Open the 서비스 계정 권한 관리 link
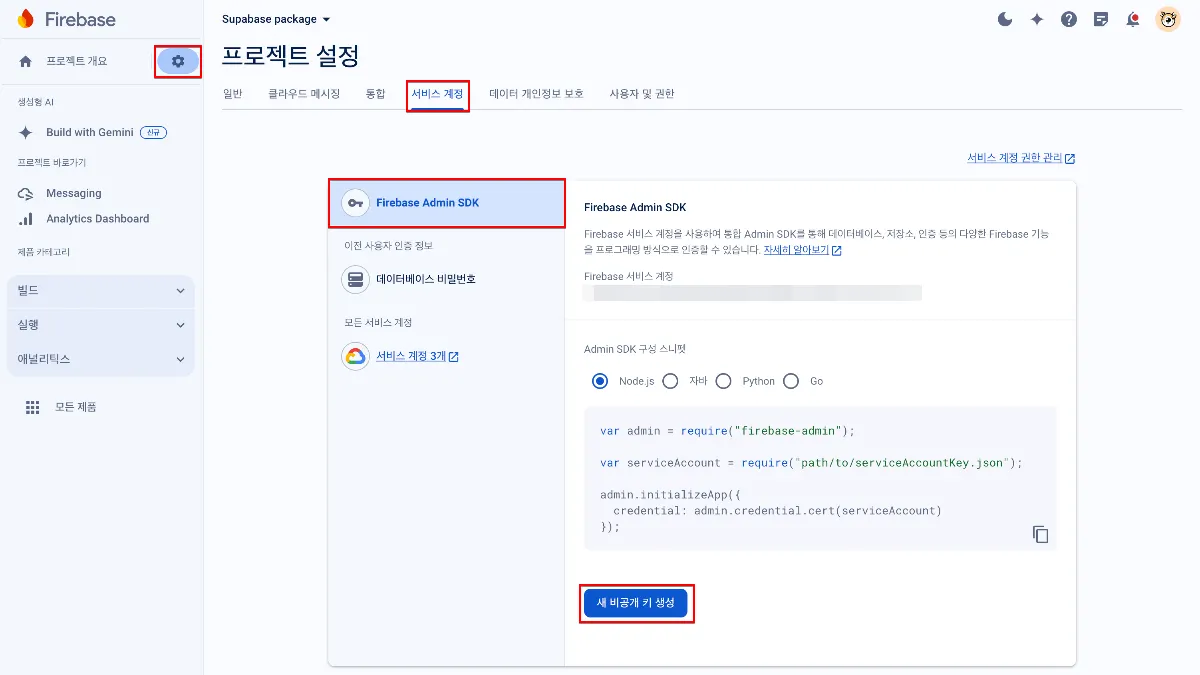Screen dimensions: 1200x675 point(1021,158)
